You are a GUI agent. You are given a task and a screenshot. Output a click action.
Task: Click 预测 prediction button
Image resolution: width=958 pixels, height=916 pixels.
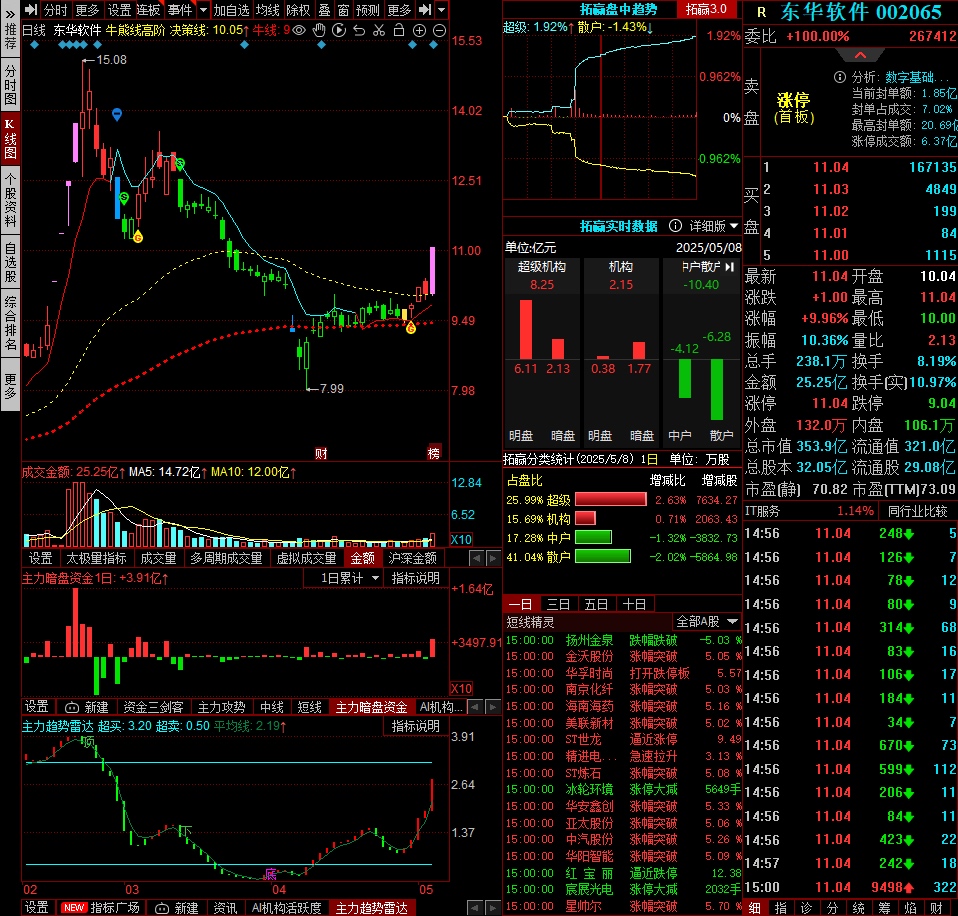click(368, 10)
